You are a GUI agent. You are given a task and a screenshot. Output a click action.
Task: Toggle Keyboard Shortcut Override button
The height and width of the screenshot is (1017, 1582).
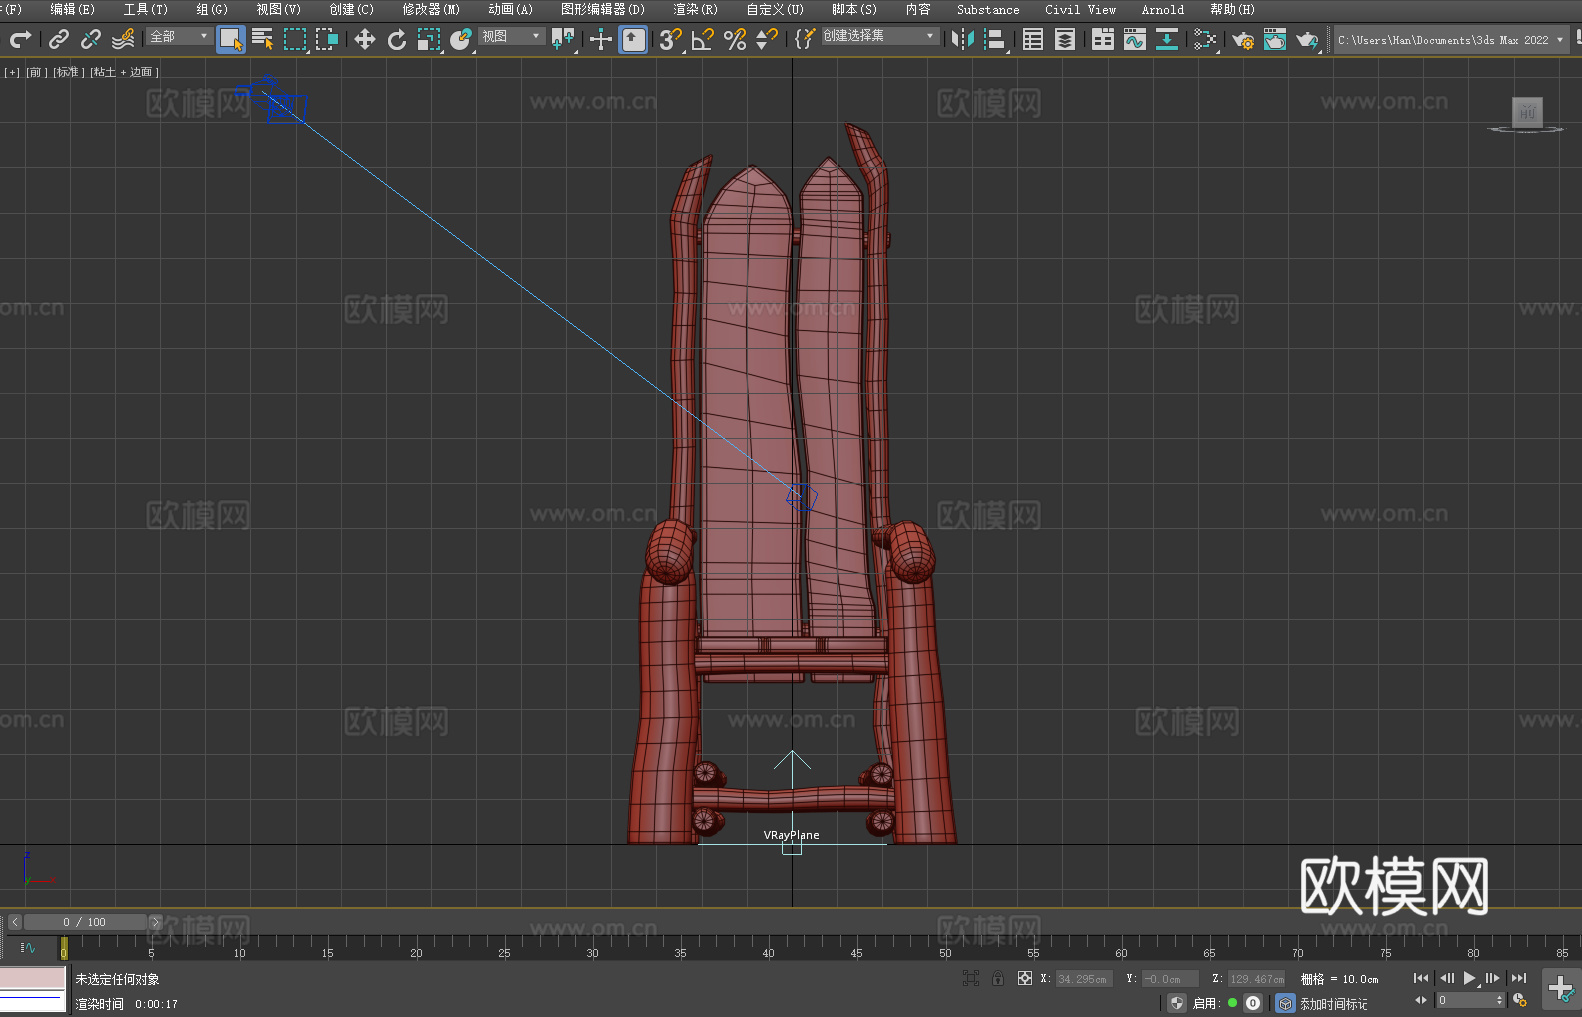(x=633, y=39)
